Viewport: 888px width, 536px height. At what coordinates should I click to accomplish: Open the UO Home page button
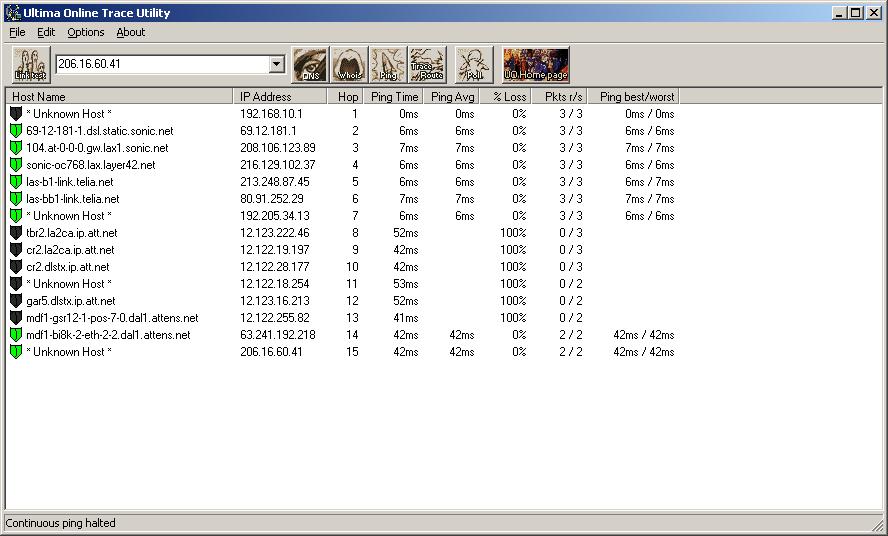click(x=536, y=65)
